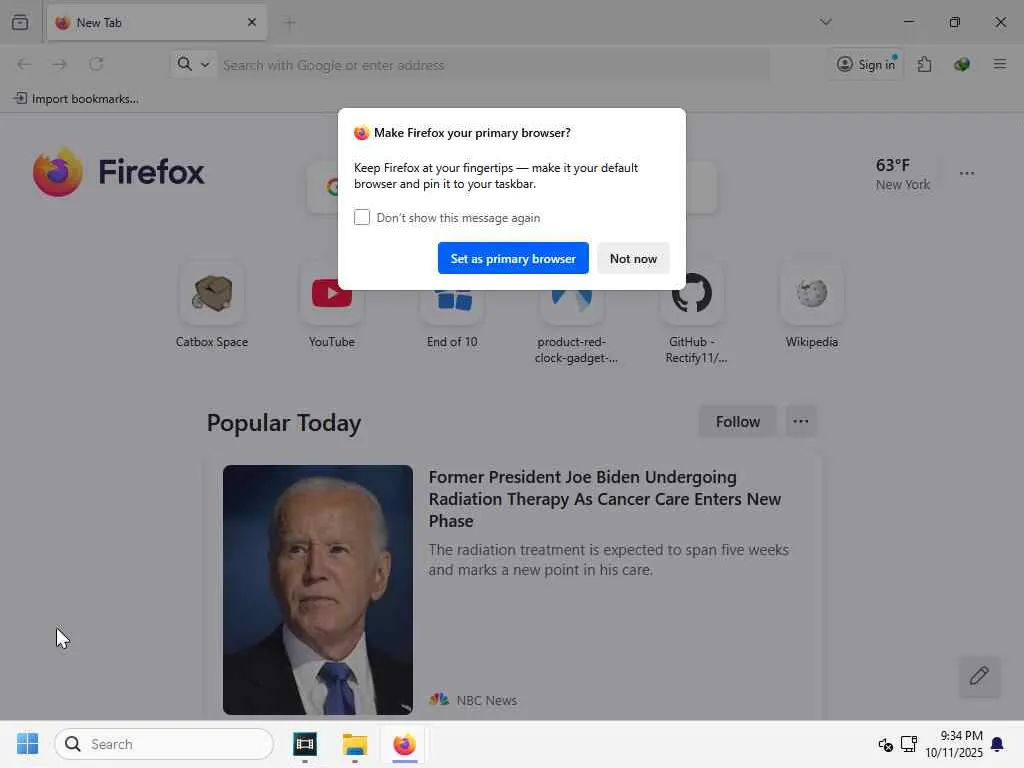Click Set as primary browser button
The height and width of the screenshot is (768, 1024).
pos(513,258)
